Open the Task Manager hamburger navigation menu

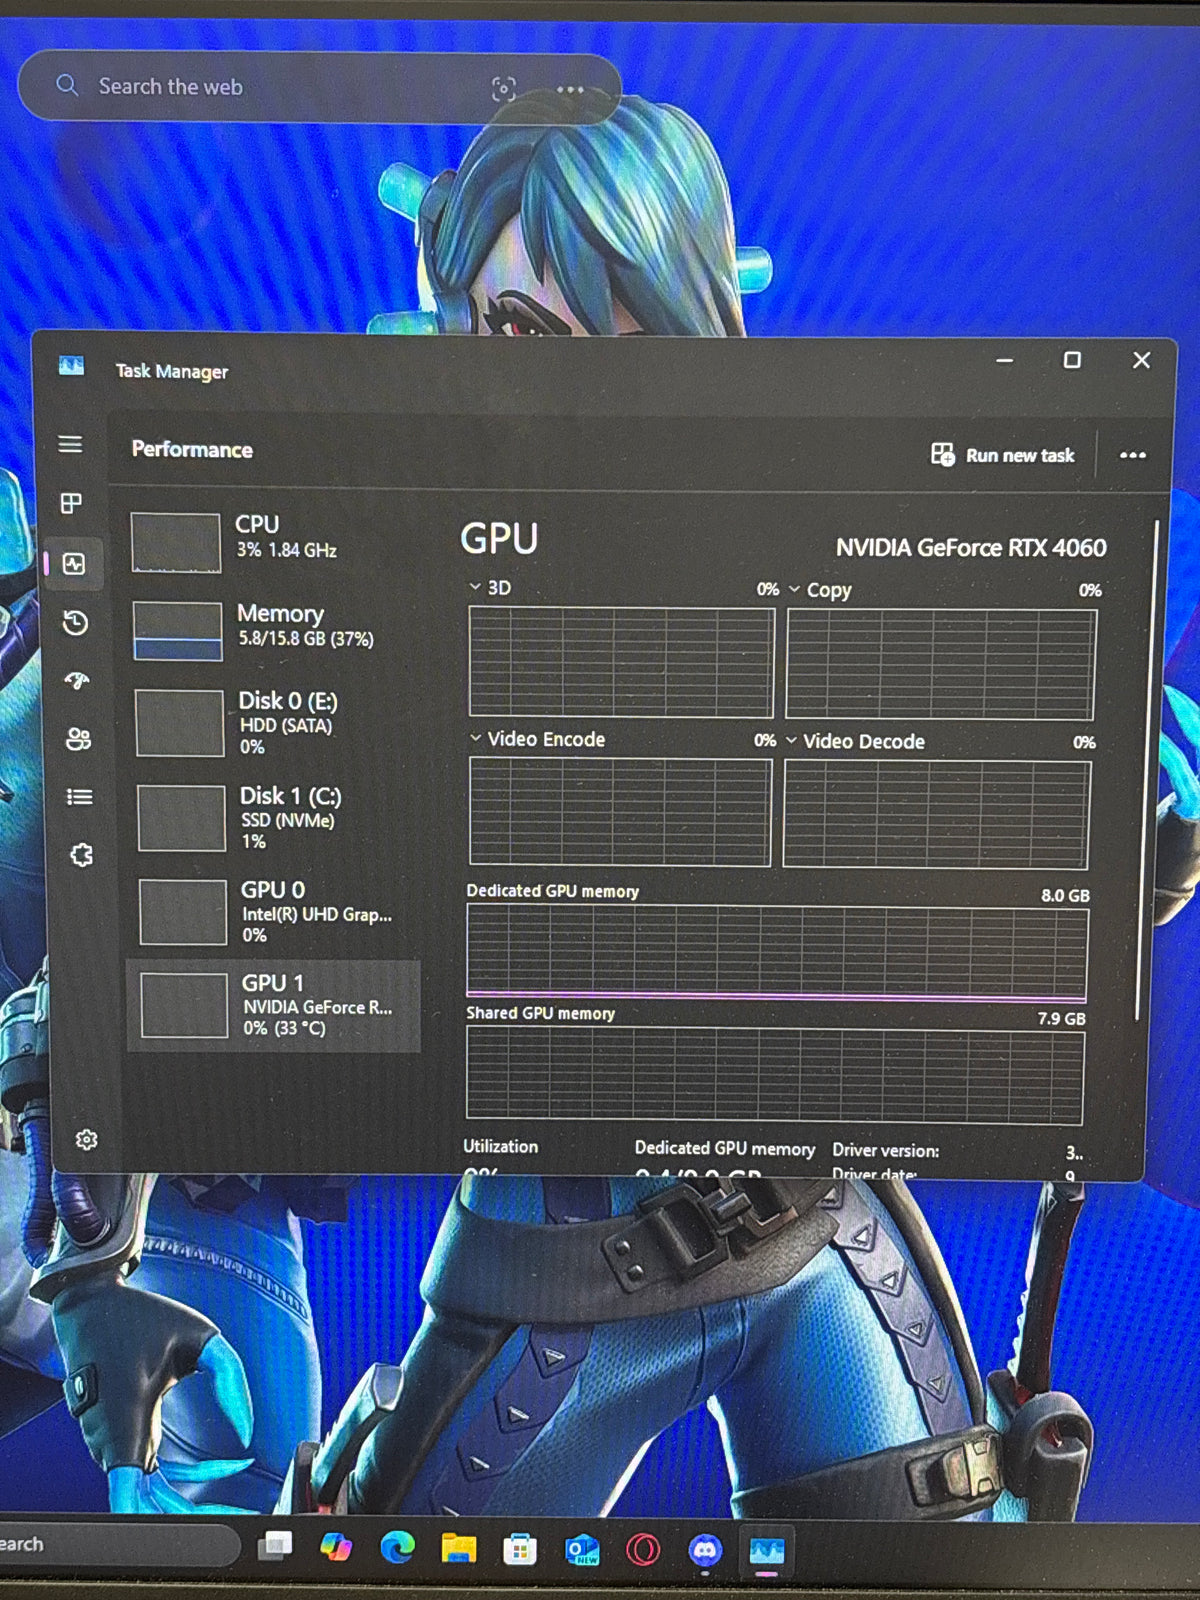(70, 444)
